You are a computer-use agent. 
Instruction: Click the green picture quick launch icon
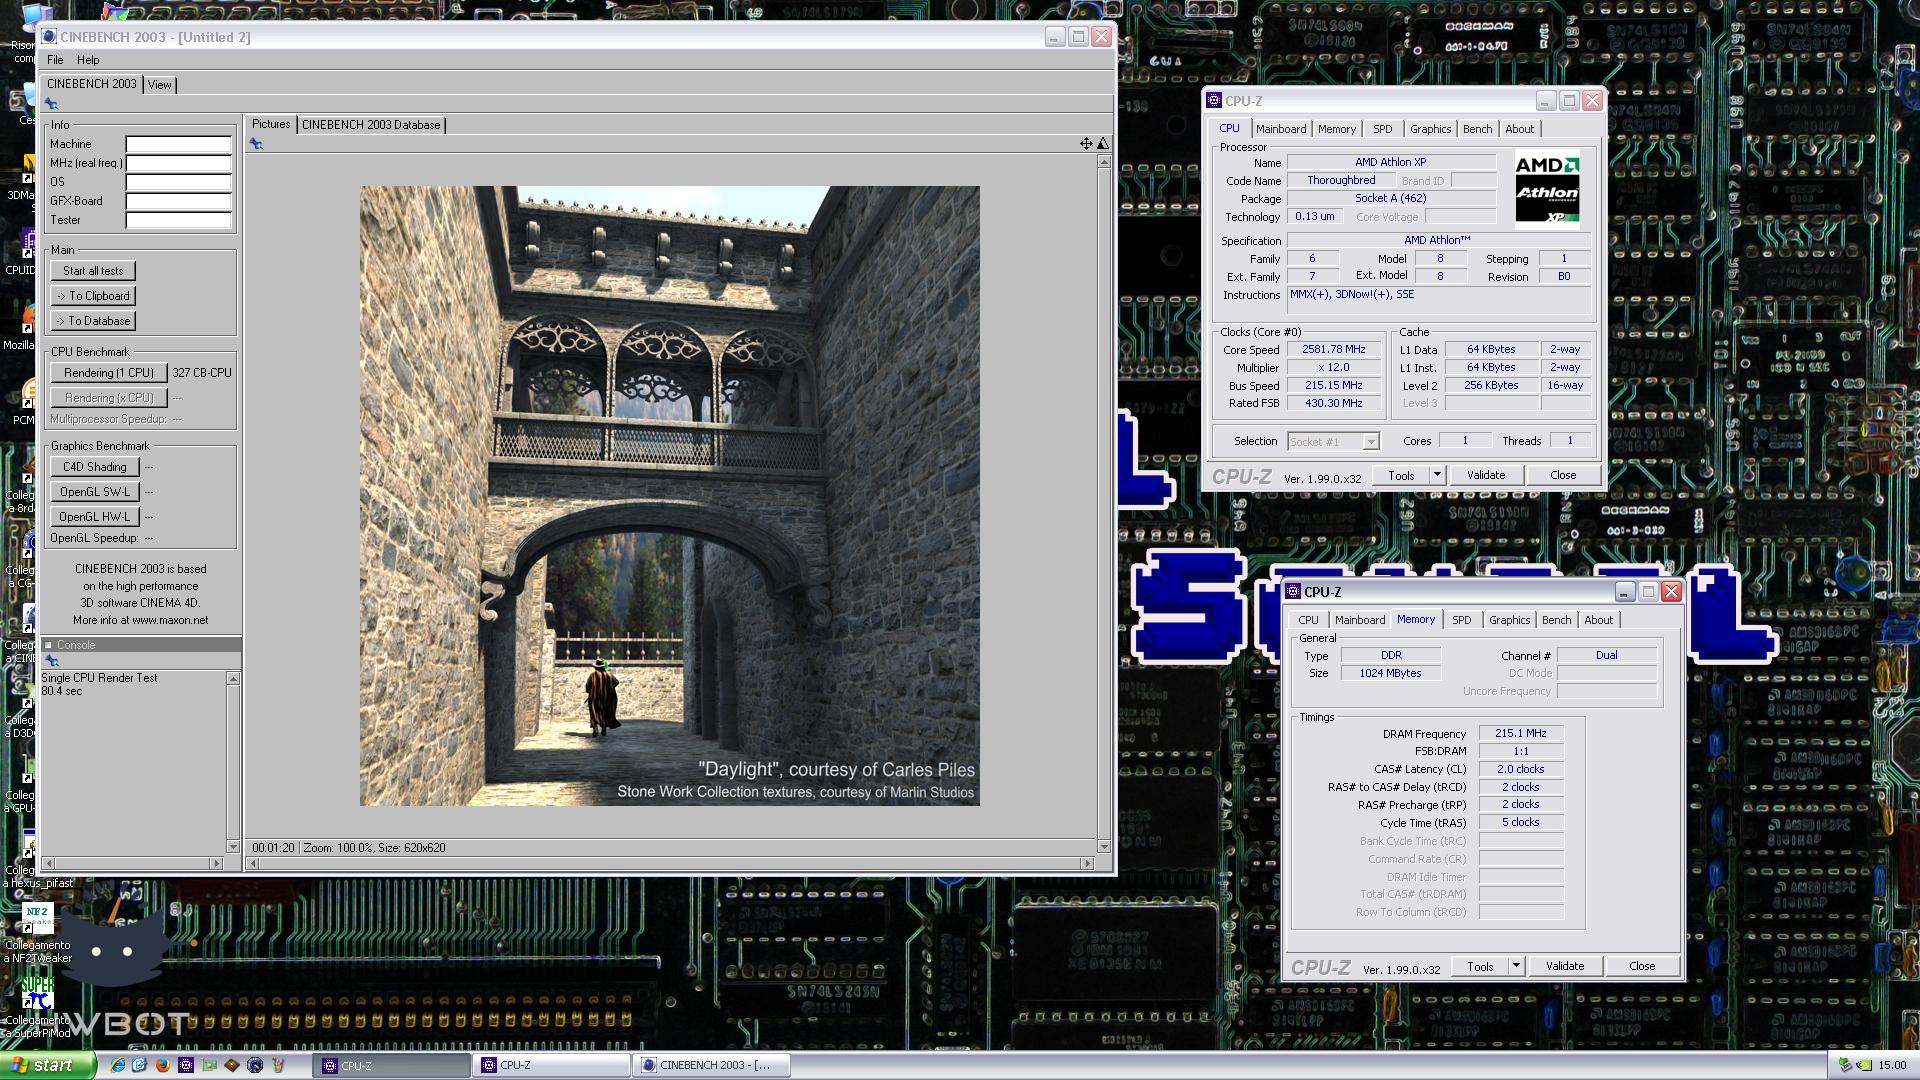[209, 1065]
